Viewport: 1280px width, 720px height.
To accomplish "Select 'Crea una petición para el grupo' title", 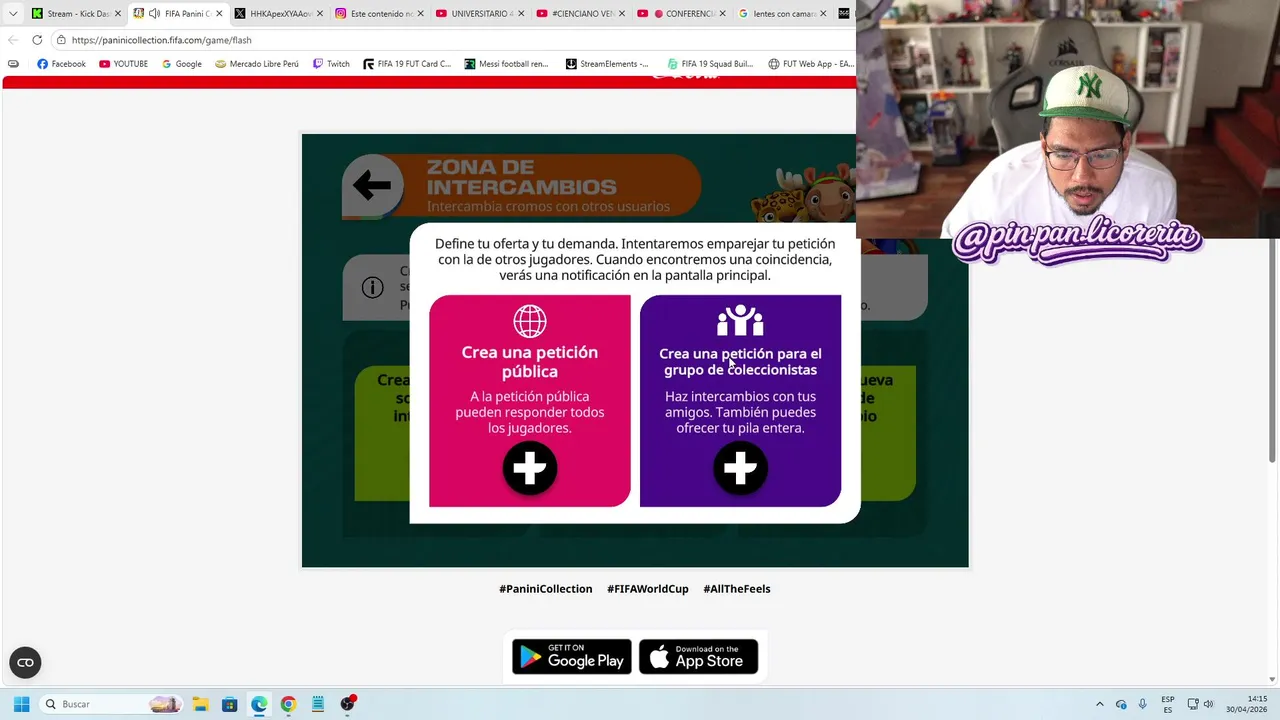I will tap(740, 362).
